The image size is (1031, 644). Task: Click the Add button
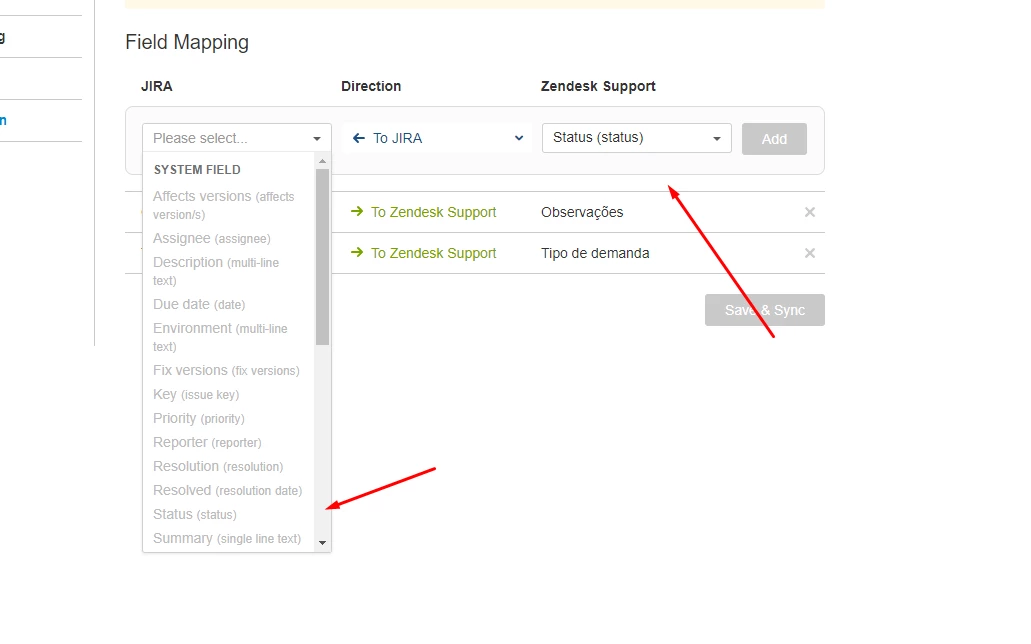774,139
